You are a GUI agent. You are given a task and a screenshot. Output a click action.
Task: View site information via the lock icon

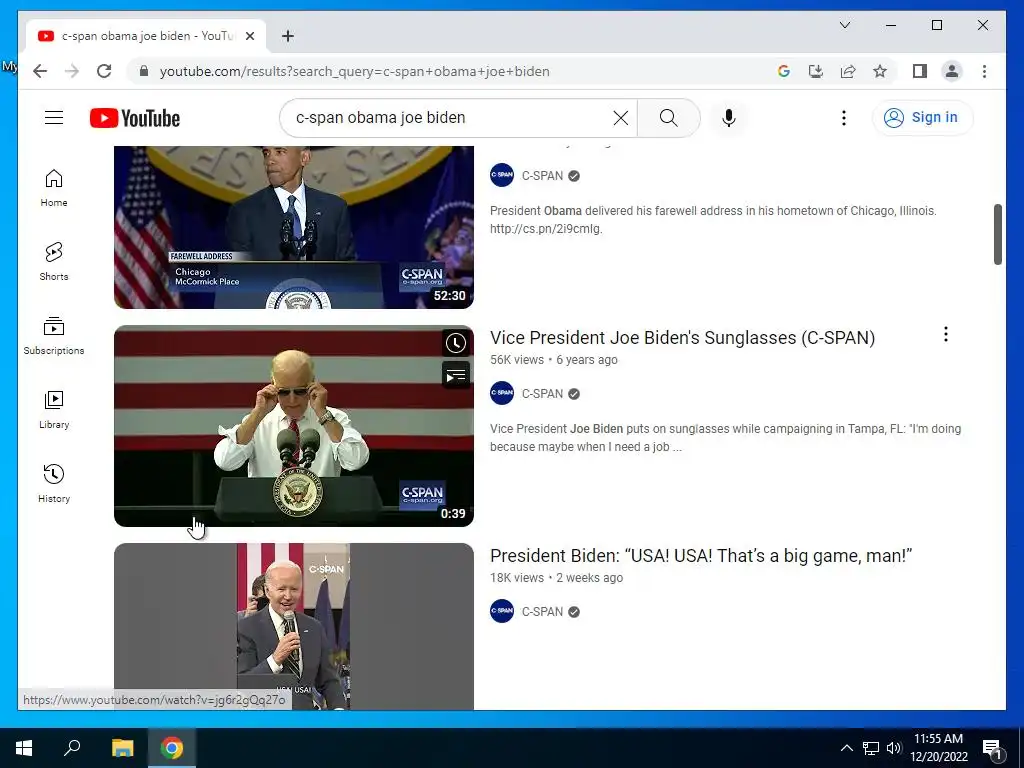(x=144, y=71)
